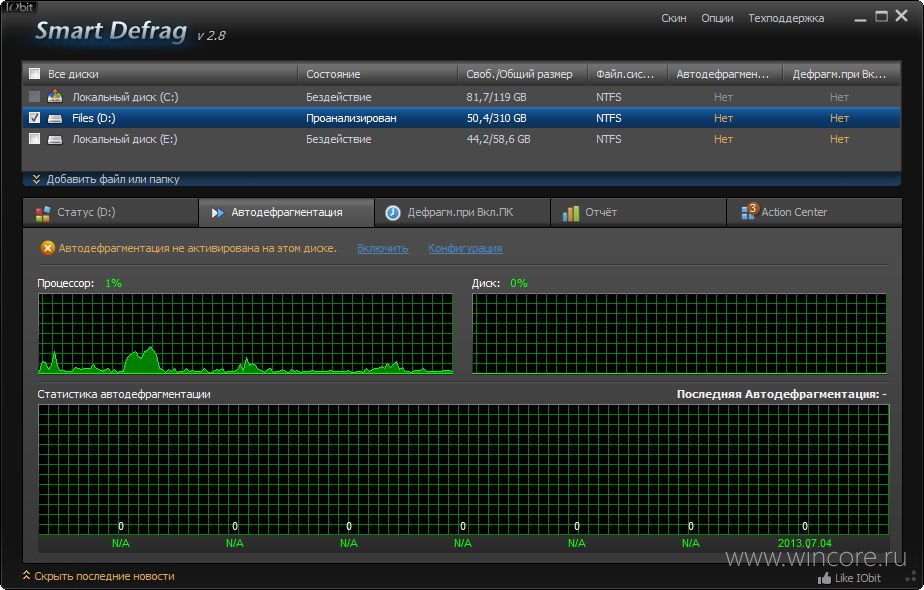Click the orange warning X icon
924x590 pixels.
tap(47, 248)
